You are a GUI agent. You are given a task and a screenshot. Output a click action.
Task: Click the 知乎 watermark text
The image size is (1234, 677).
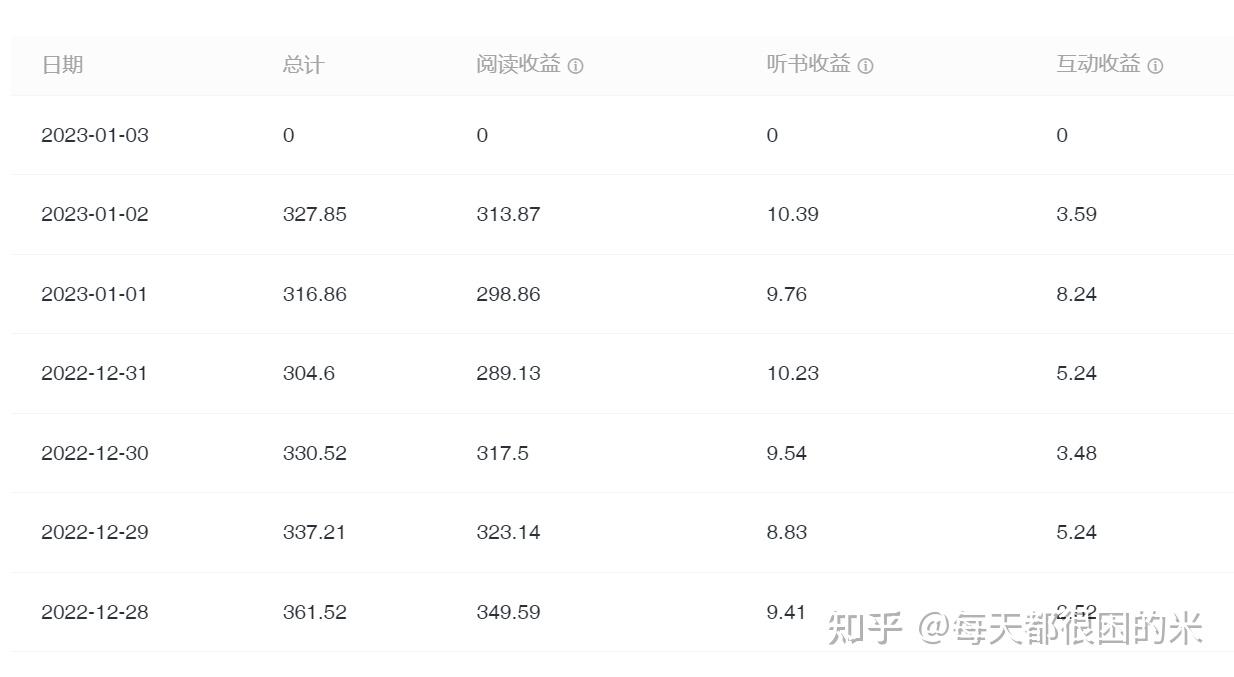coord(866,628)
